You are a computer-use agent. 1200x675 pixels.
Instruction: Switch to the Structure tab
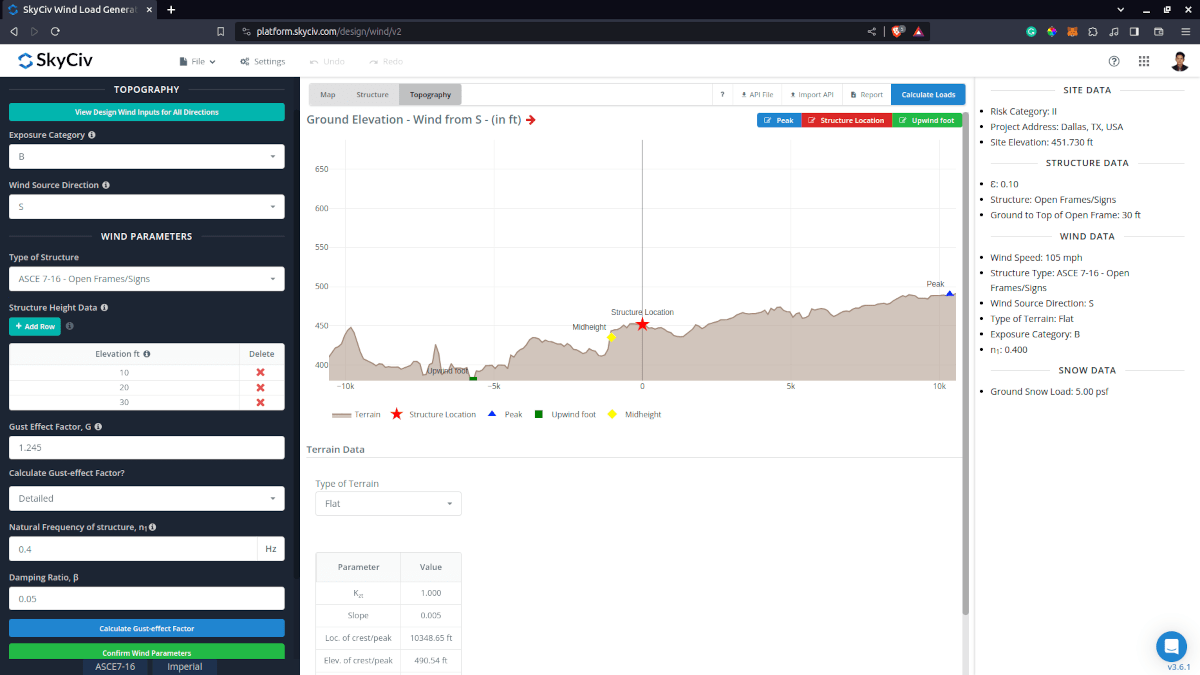tap(372, 95)
